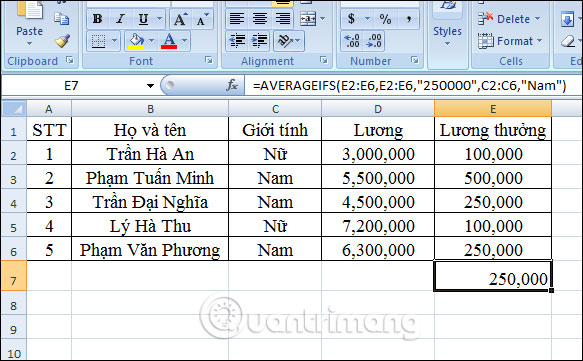Select row 1 header
The image size is (583, 361).
(x=14, y=129)
